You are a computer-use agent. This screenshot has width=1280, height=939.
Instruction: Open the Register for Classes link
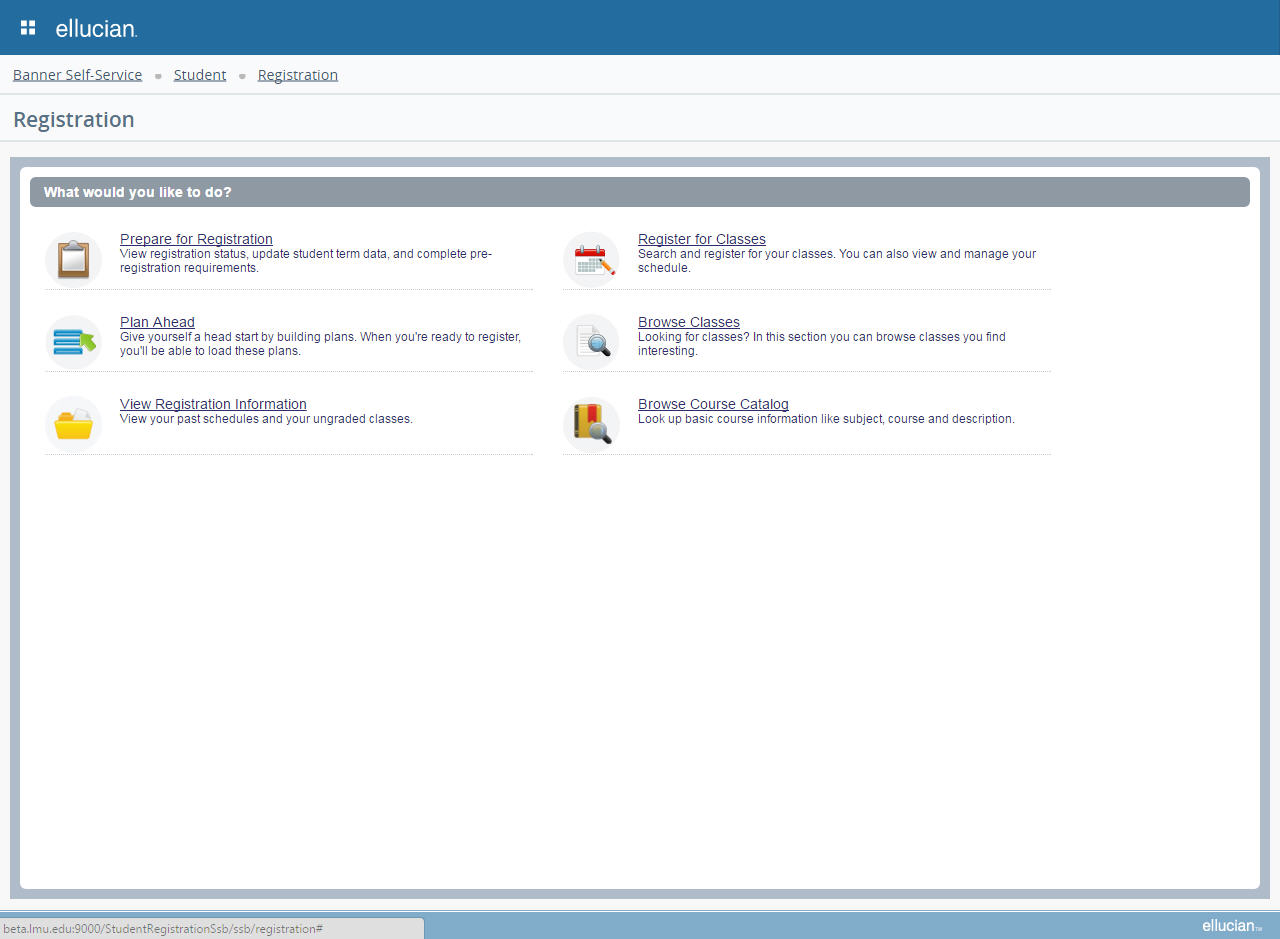701,239
